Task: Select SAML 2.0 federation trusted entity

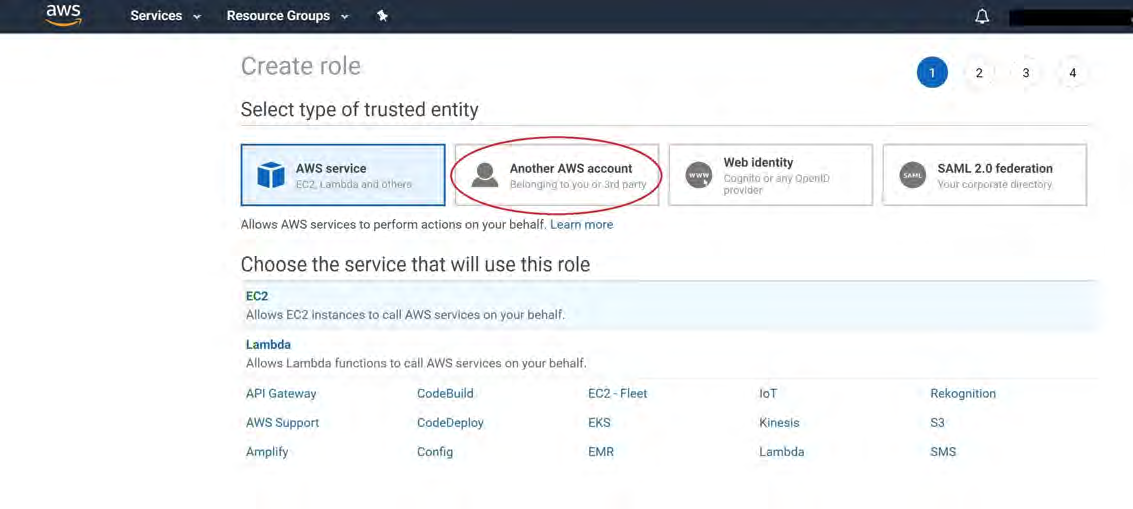Action: tap(984, 175)
